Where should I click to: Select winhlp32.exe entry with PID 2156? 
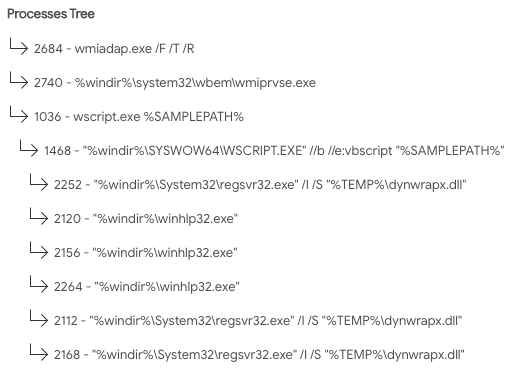(146, 253)
